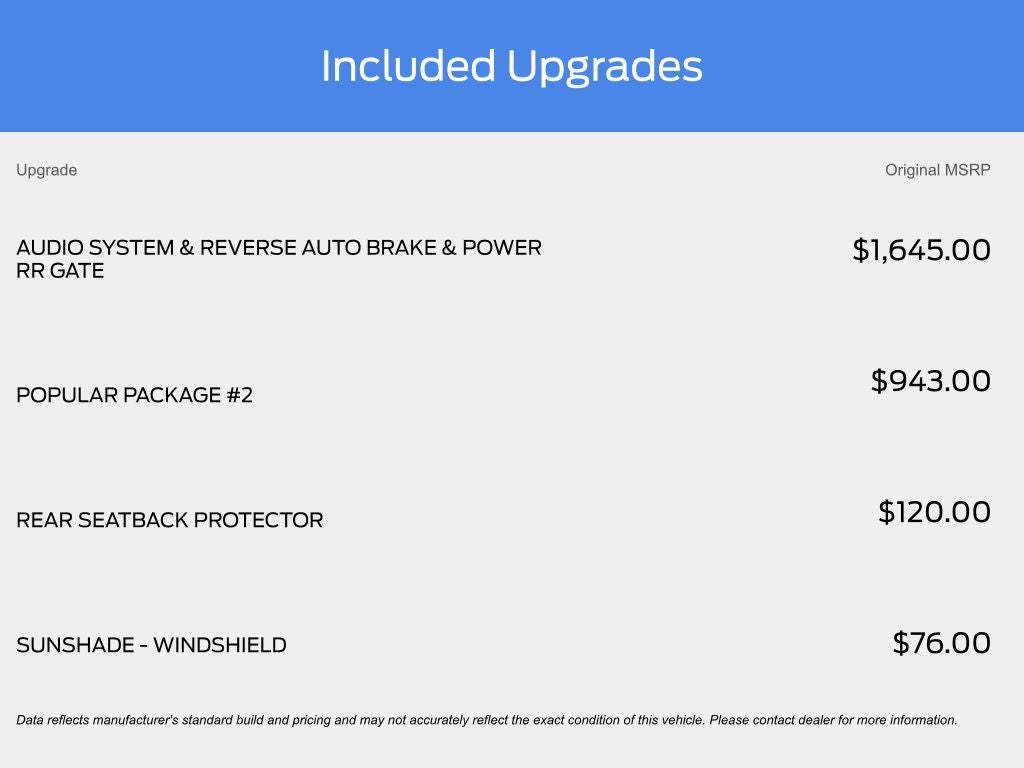Image resolution: width=1024 pixels, height=768 pixels.
Task: Click the "Upgrade" column header
Action: click(46, 170)
